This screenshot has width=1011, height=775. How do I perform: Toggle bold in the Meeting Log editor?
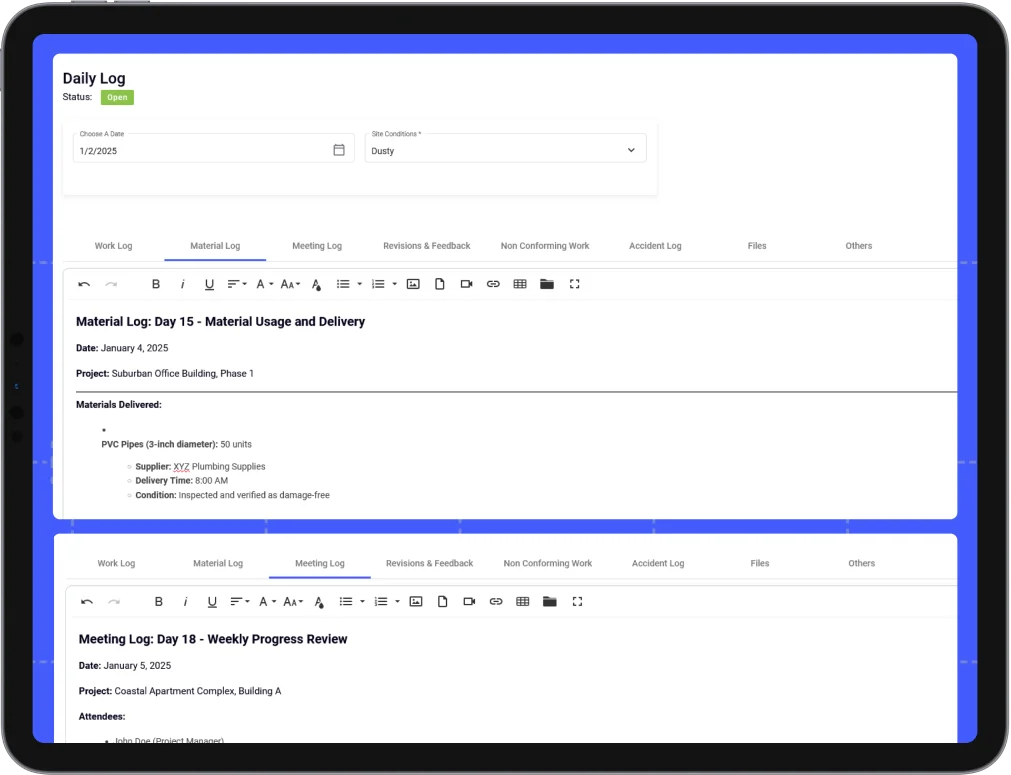point(159,602)
